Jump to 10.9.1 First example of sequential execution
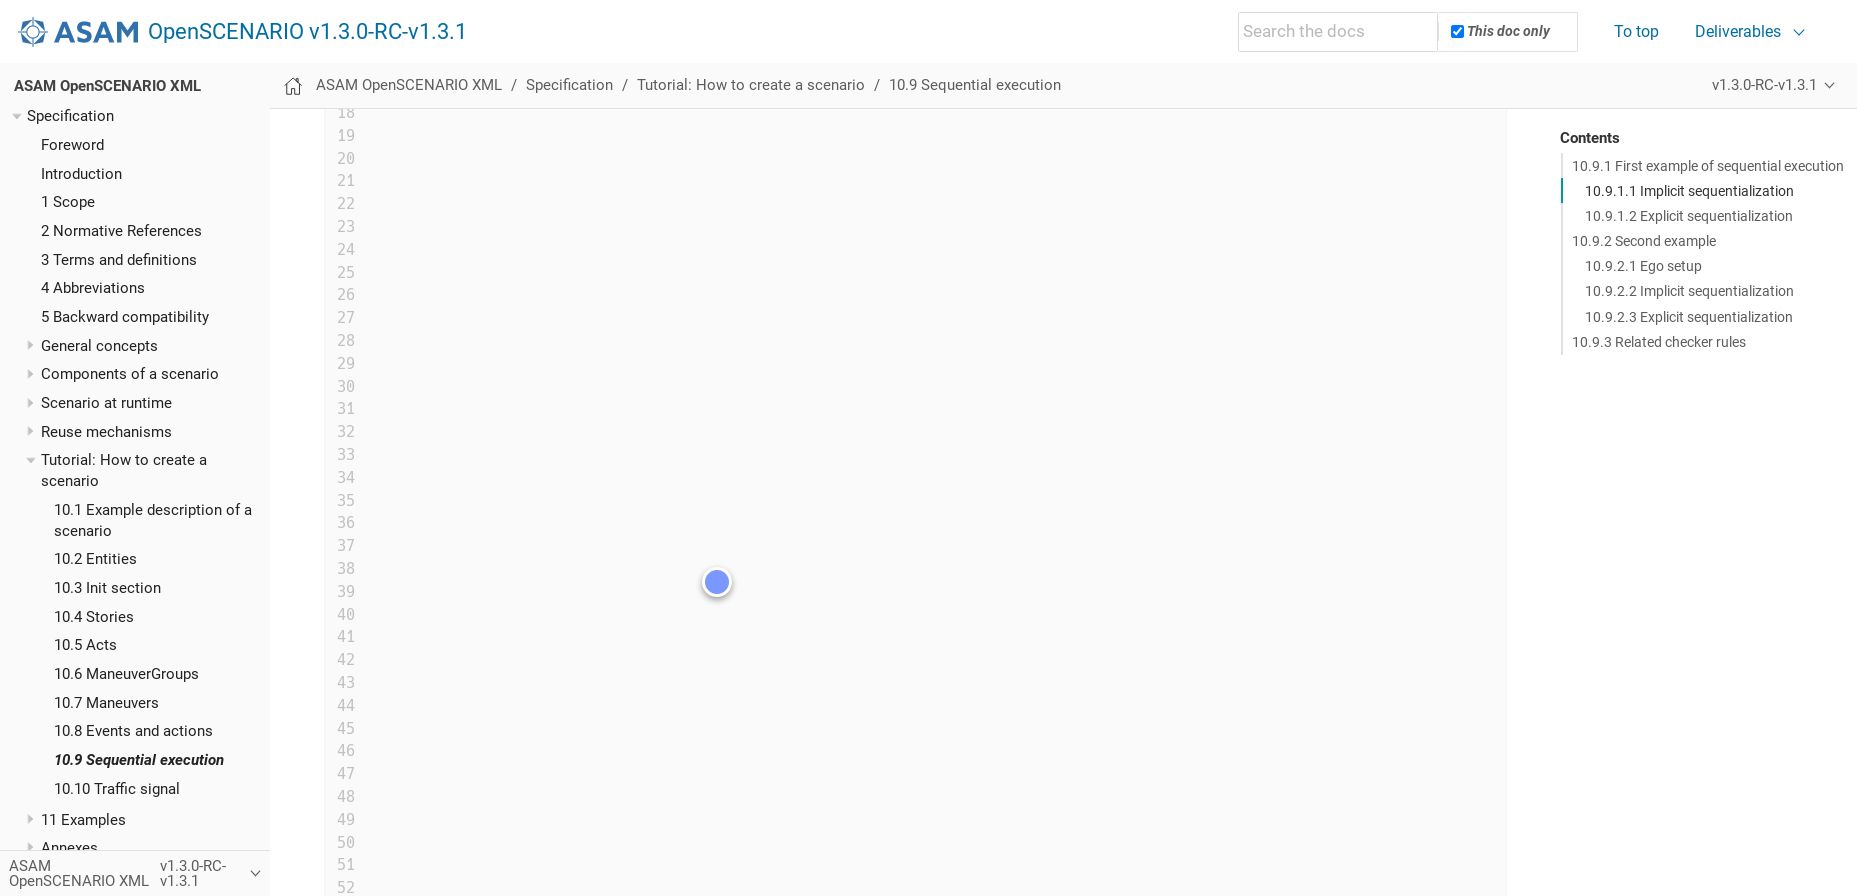The image size is (1857, 896). click(1707, 166)
